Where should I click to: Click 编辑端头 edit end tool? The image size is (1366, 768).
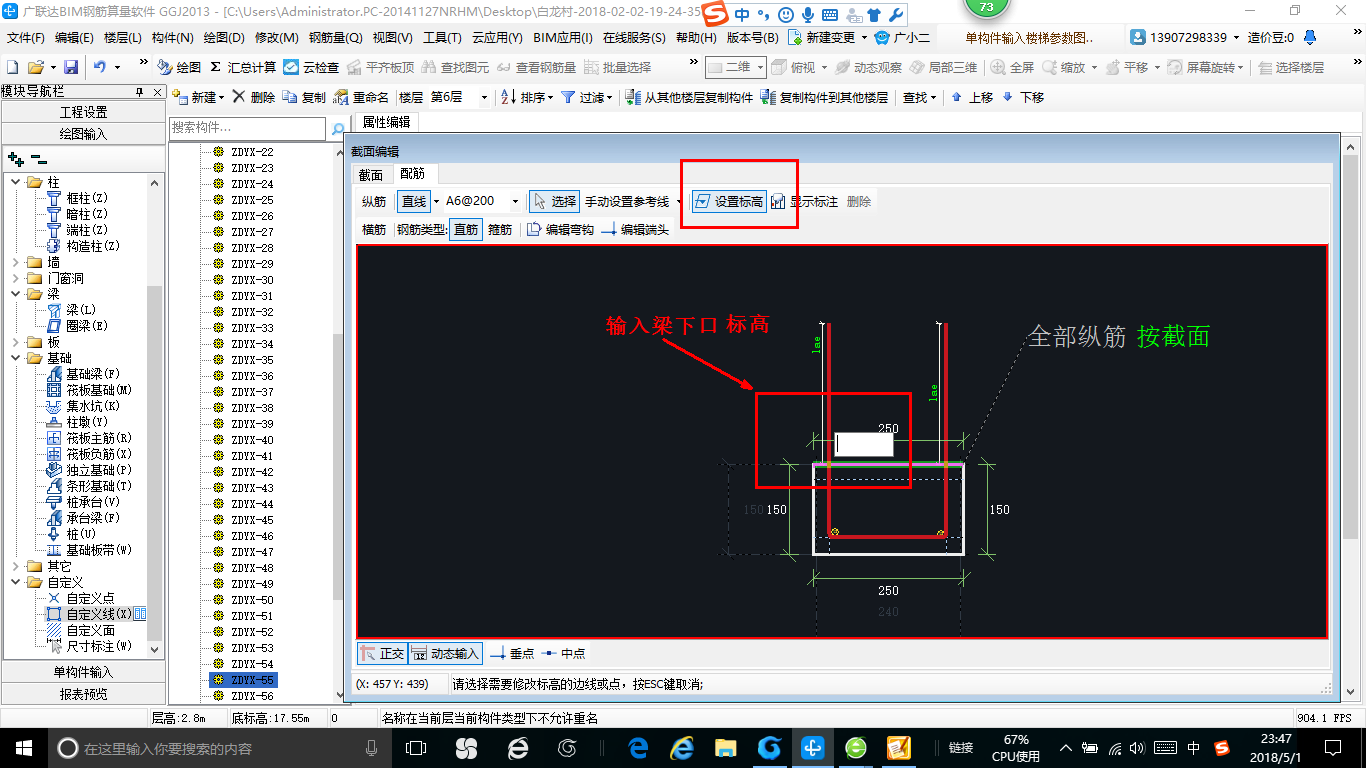pos(635,229)
